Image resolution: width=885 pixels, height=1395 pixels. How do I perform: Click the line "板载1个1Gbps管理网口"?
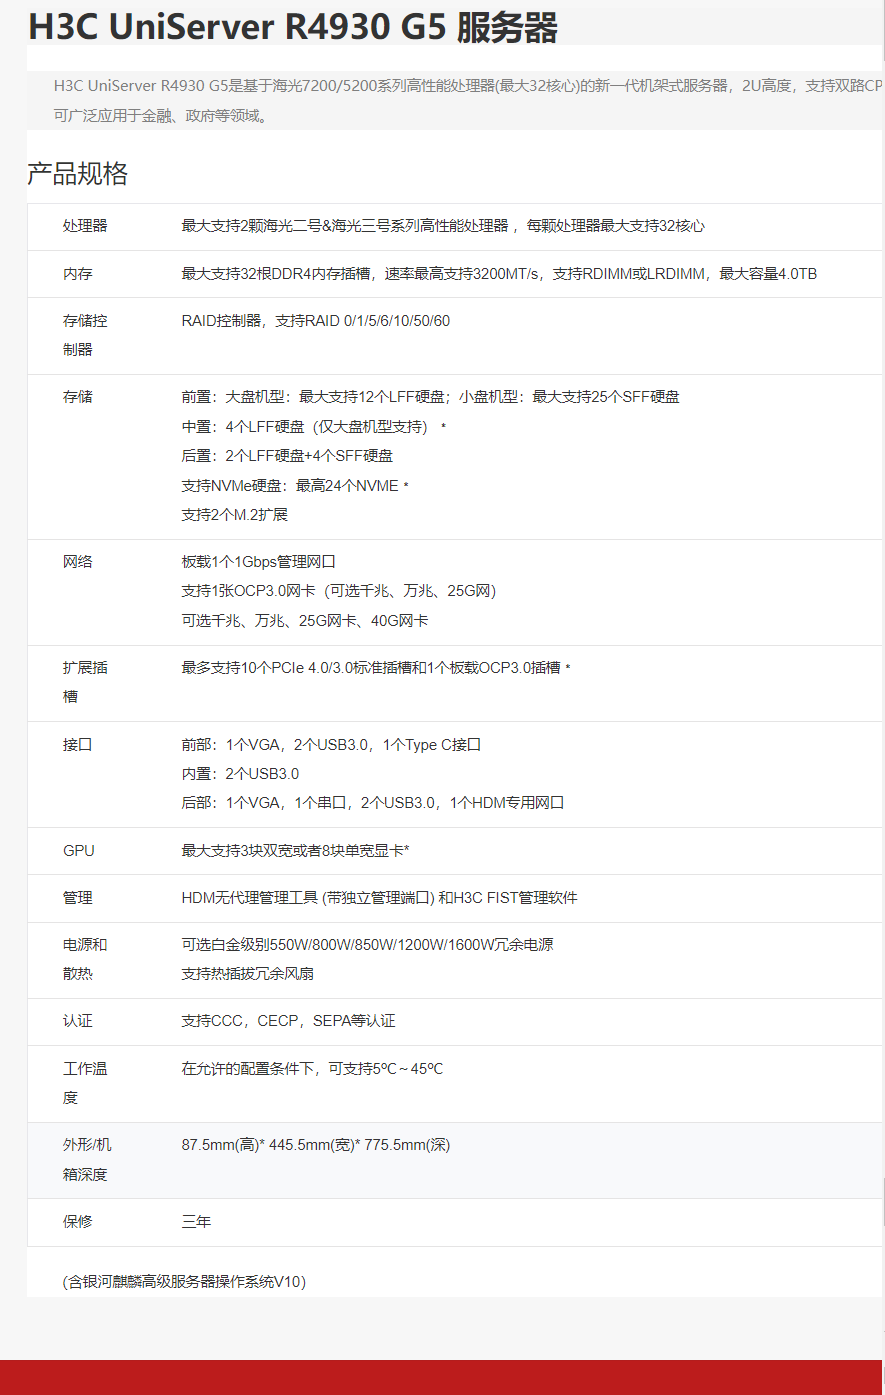(259, 562)
